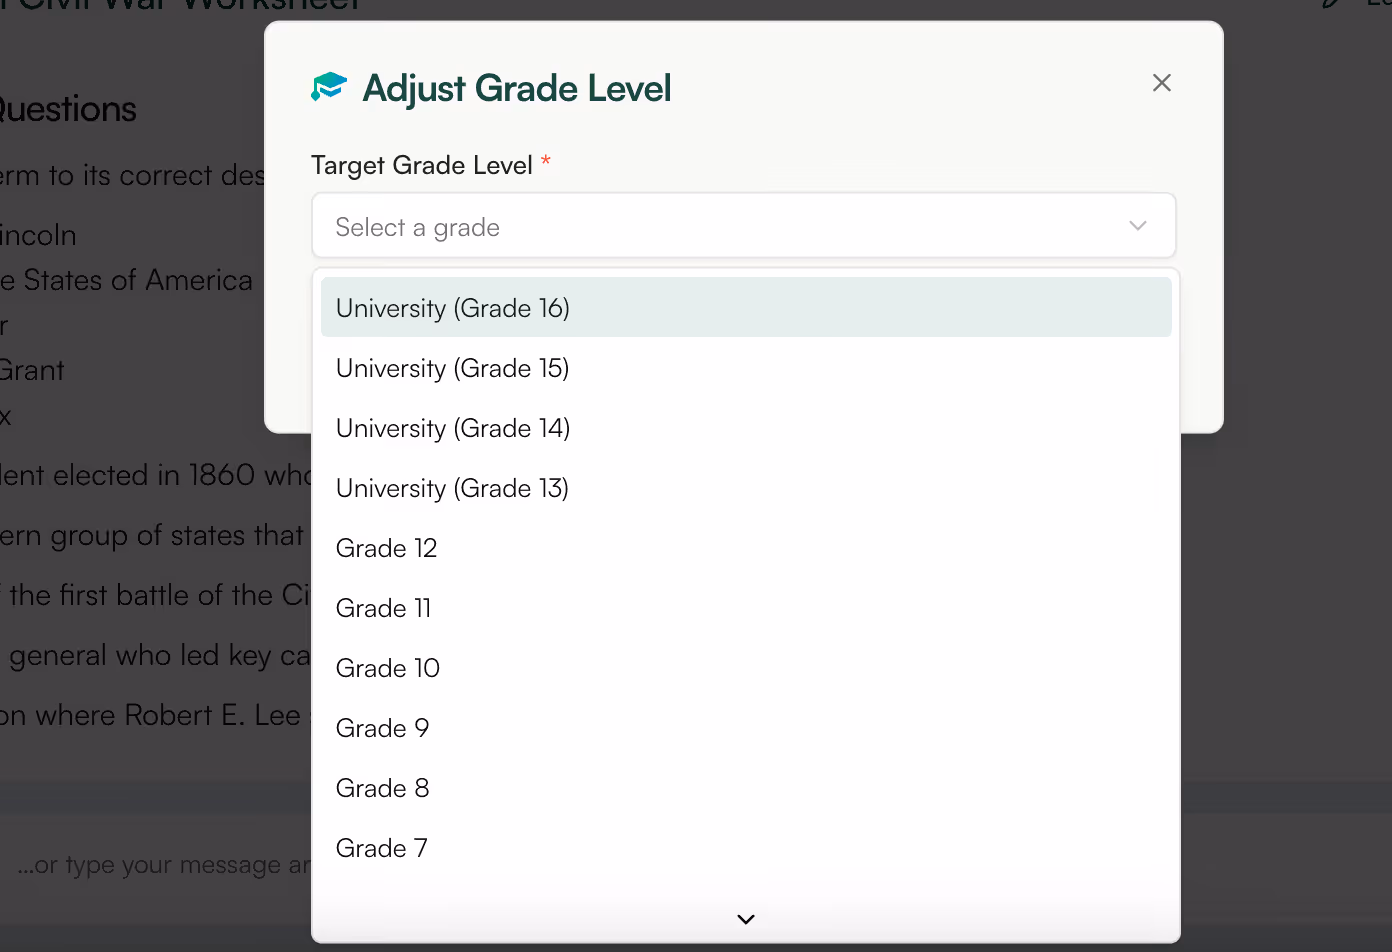This screenshot has height=952, width=1392.
Task: Expand more grades with the down chevron
Action: (744, 918)
